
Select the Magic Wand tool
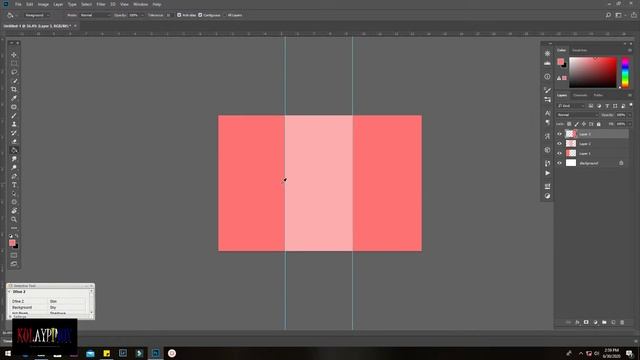coord(14,81)
